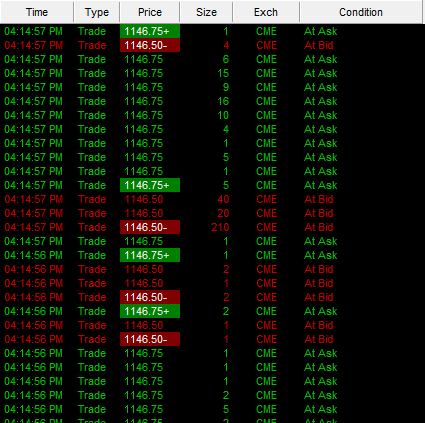The image size is (425, 423).
Task: Select the red size 4 cell at bid
Action: pyautogui.click(x=226, y=45)
